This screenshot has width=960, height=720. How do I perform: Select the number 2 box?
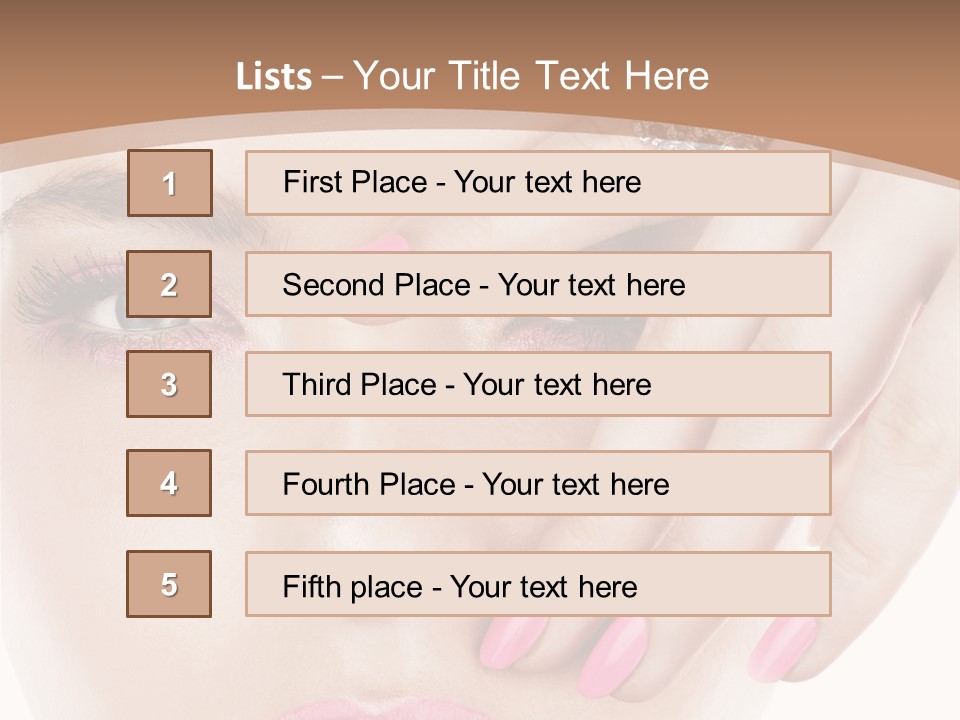pos(169,284)
